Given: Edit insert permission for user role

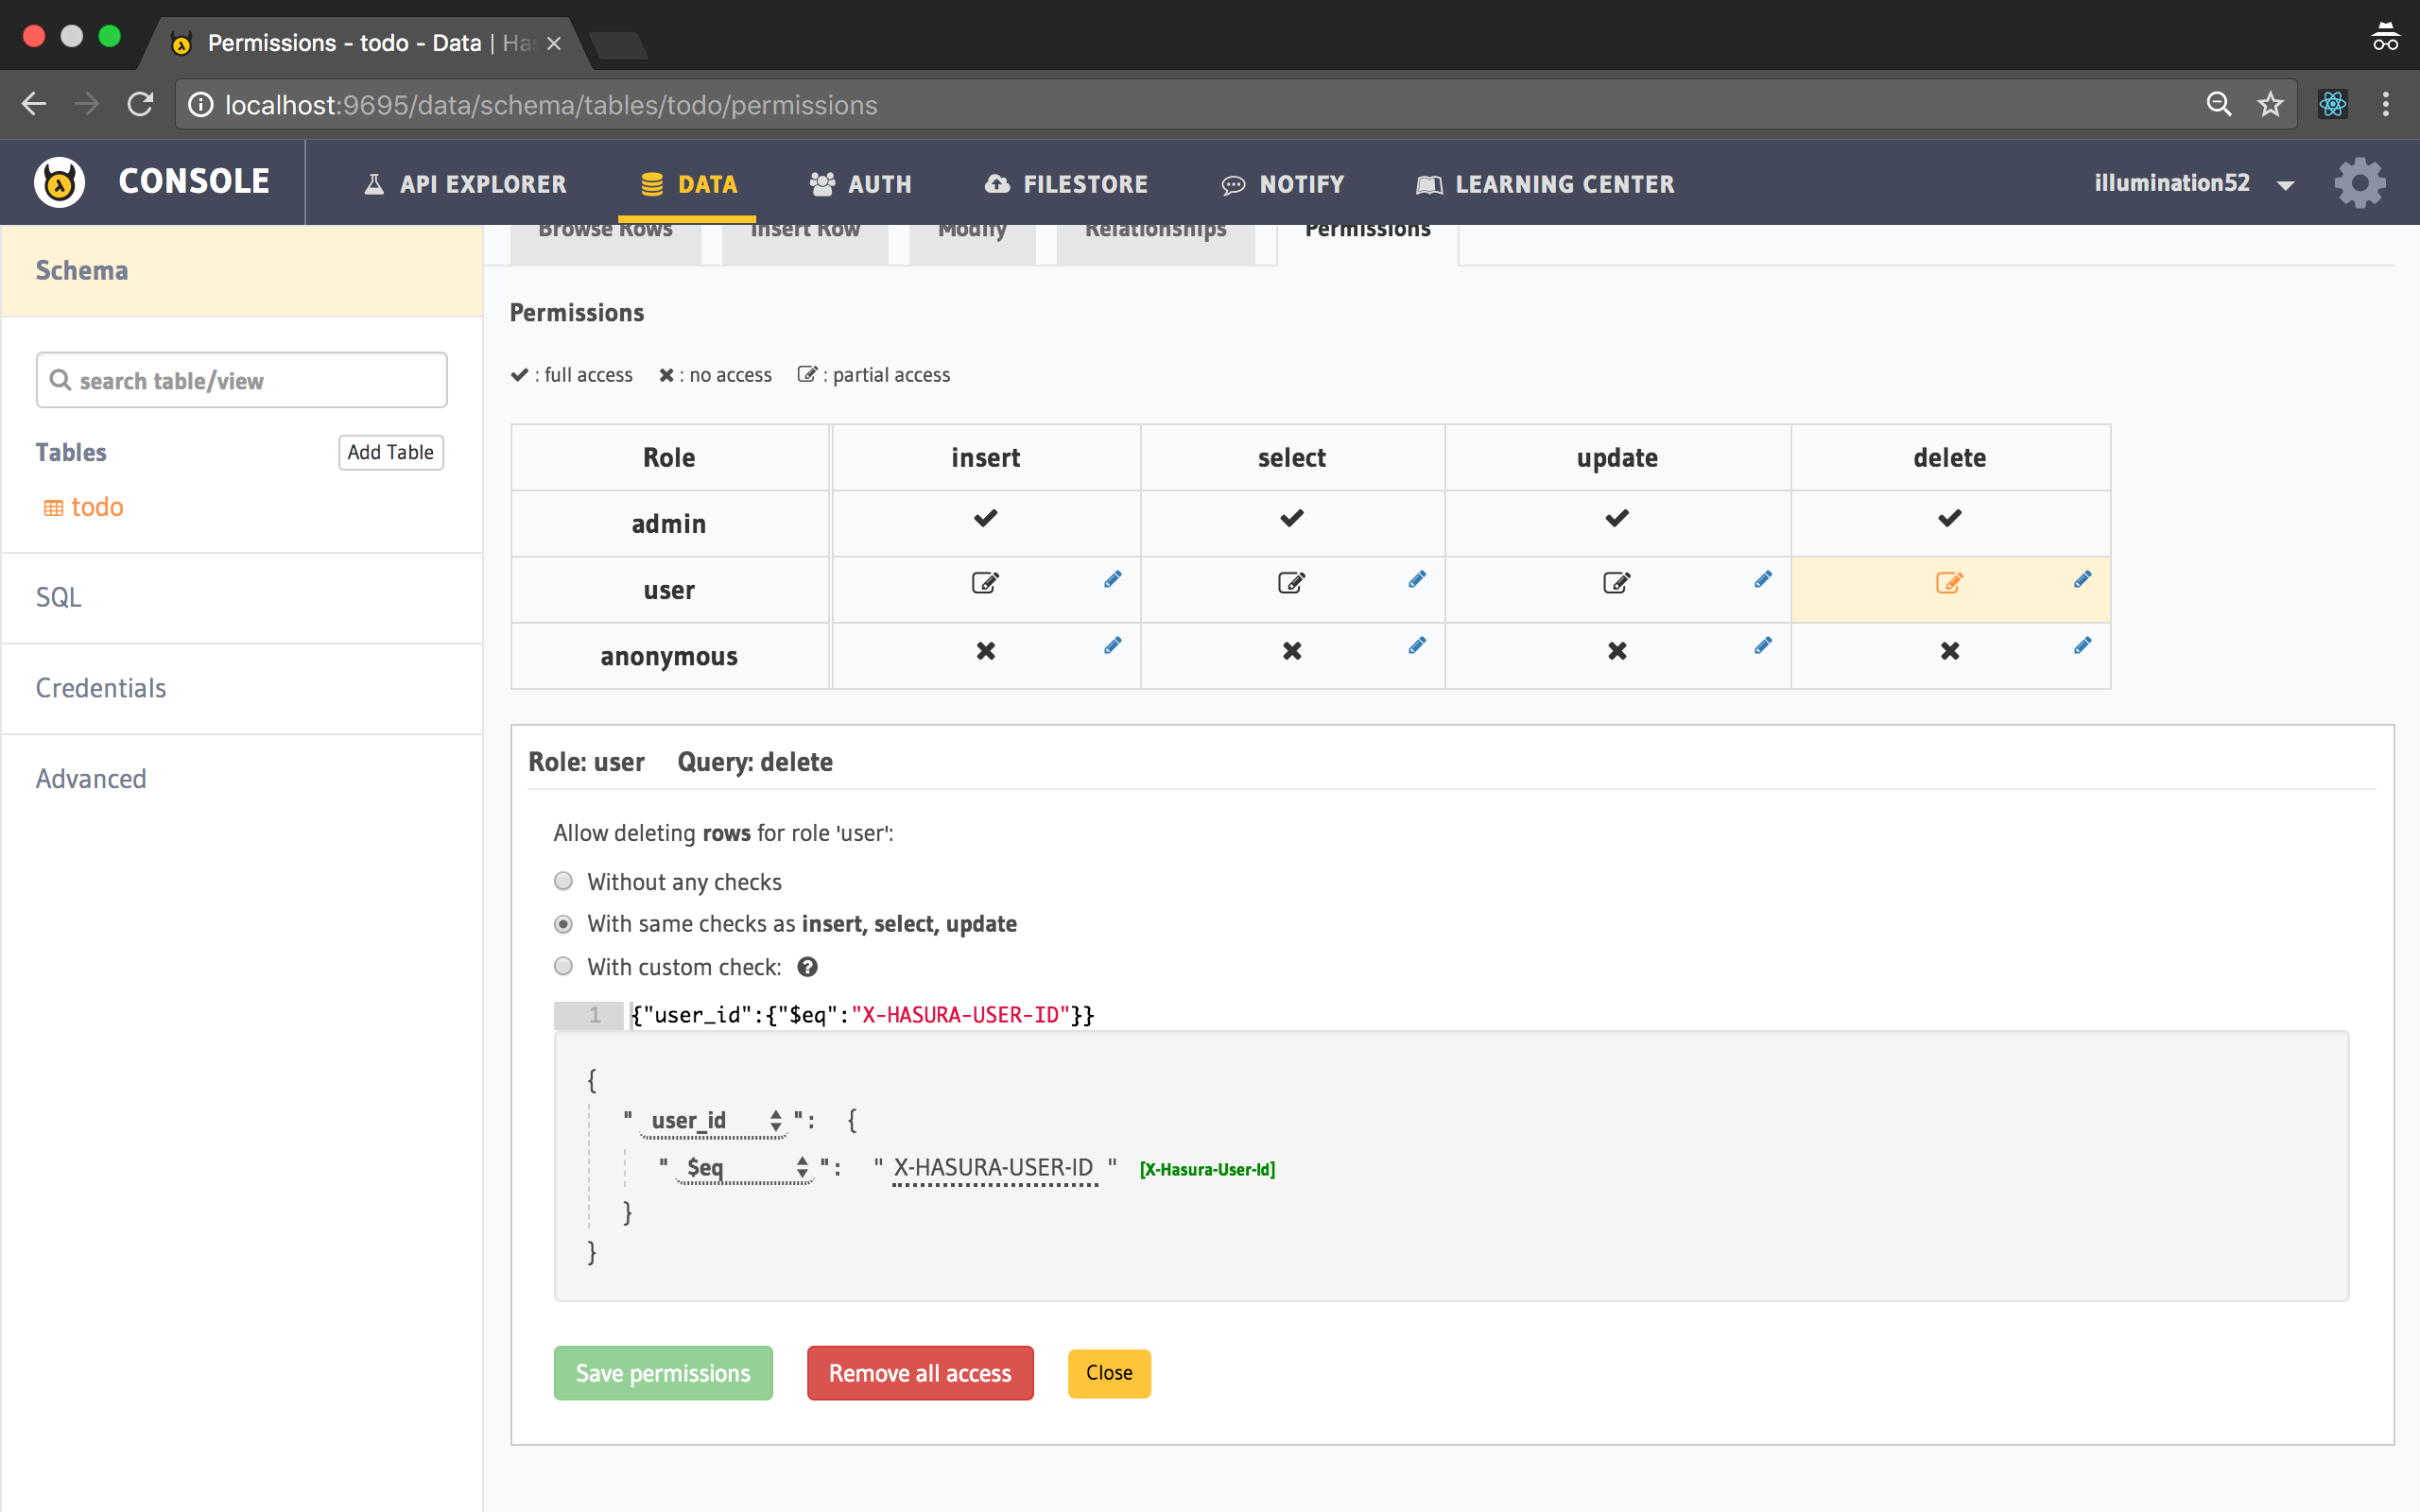Looking at the screenshot, I should 1113,580.
